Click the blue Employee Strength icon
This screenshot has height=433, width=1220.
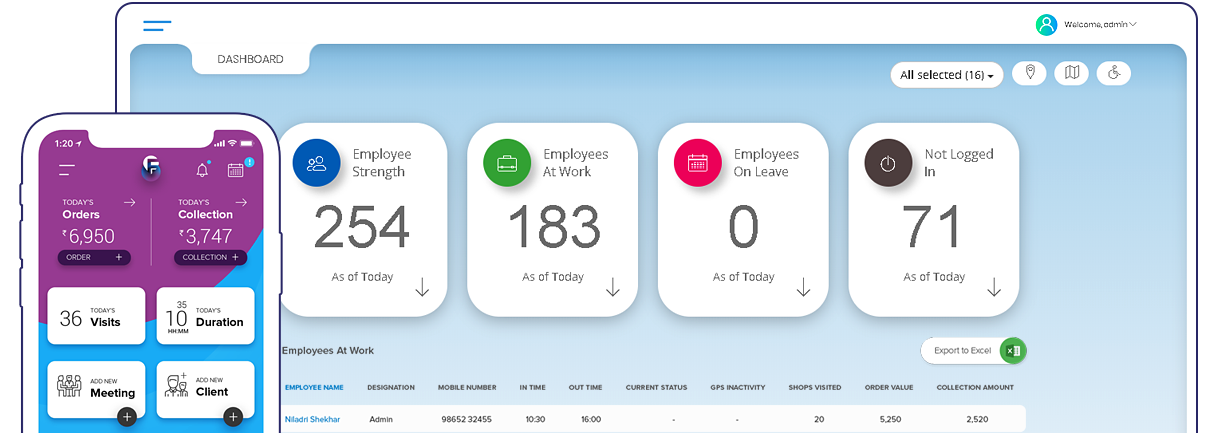pyautogui.click(x=317, y=163)
